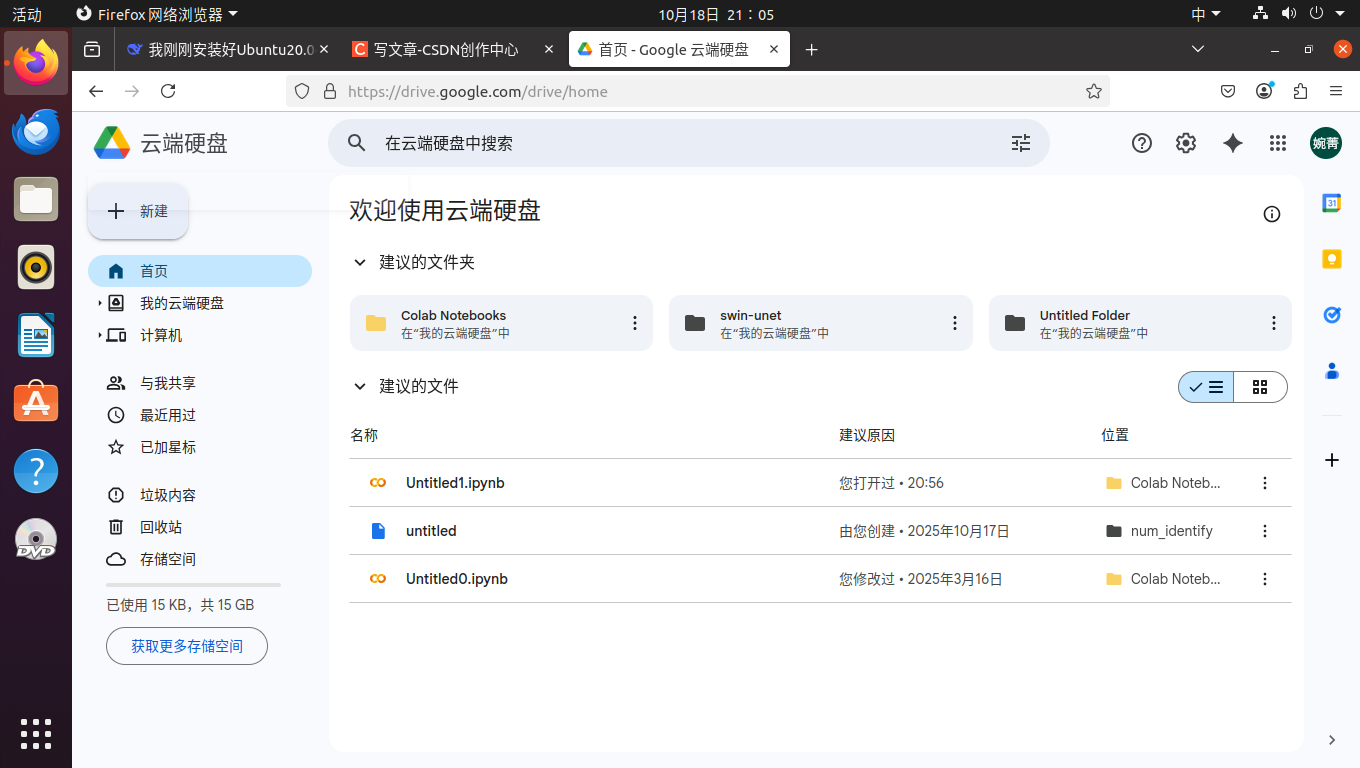Collapse suggested files section
The height and width of the screenshot is (768, 1360).
[359, 387]
